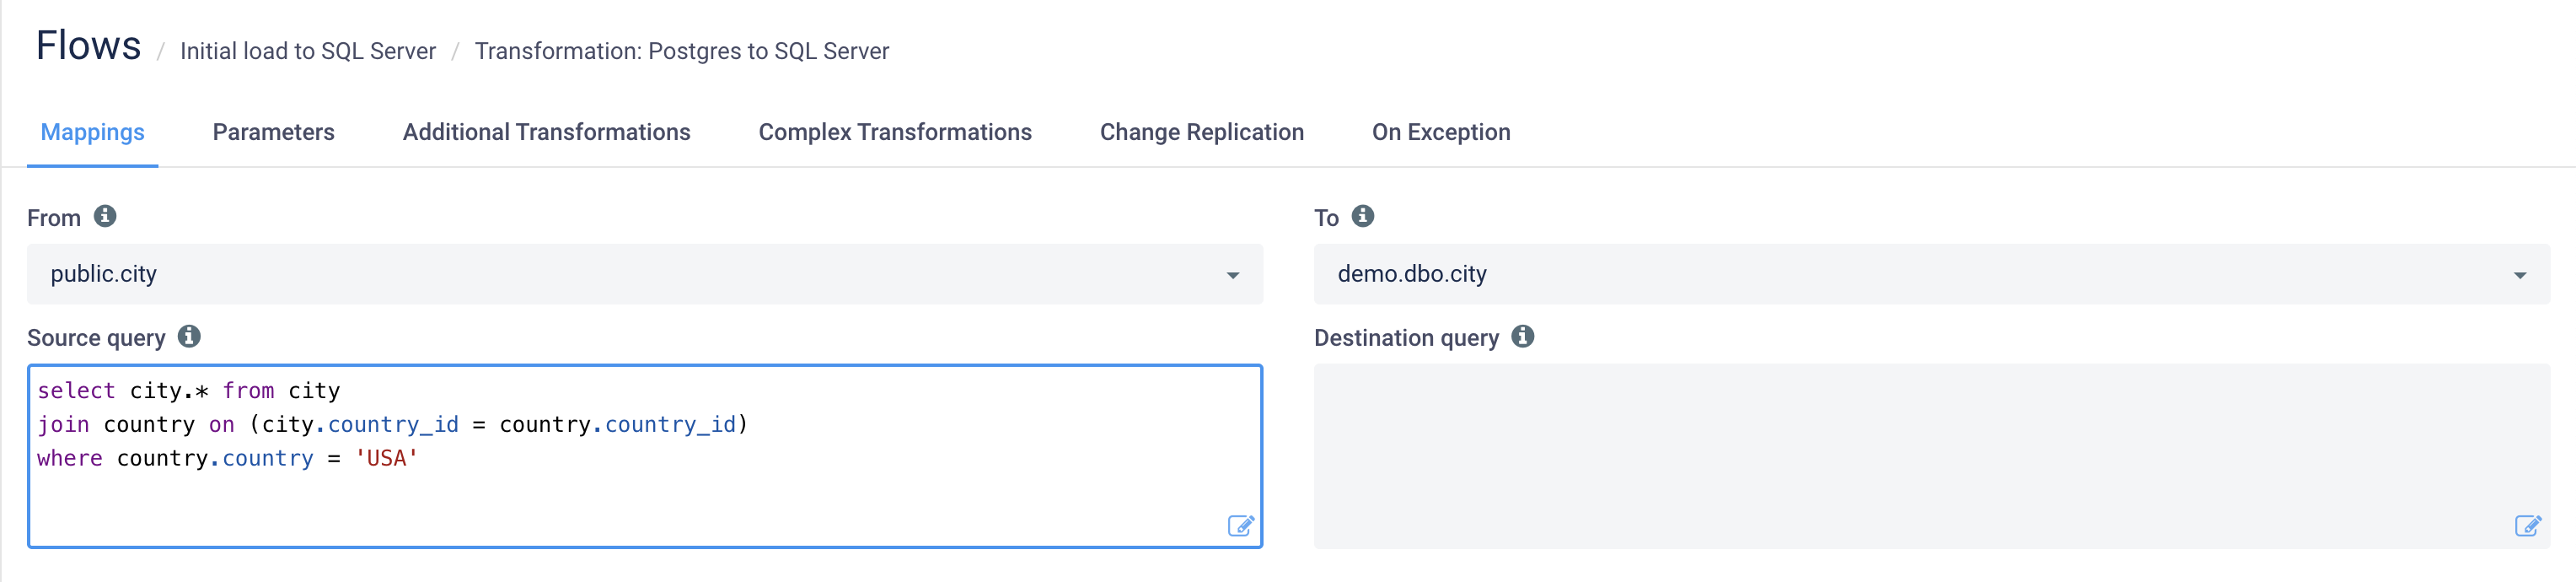Click inside the Source query editor
The width and height of the screenshot is (2576, 582).
click(x=645, y=456)
